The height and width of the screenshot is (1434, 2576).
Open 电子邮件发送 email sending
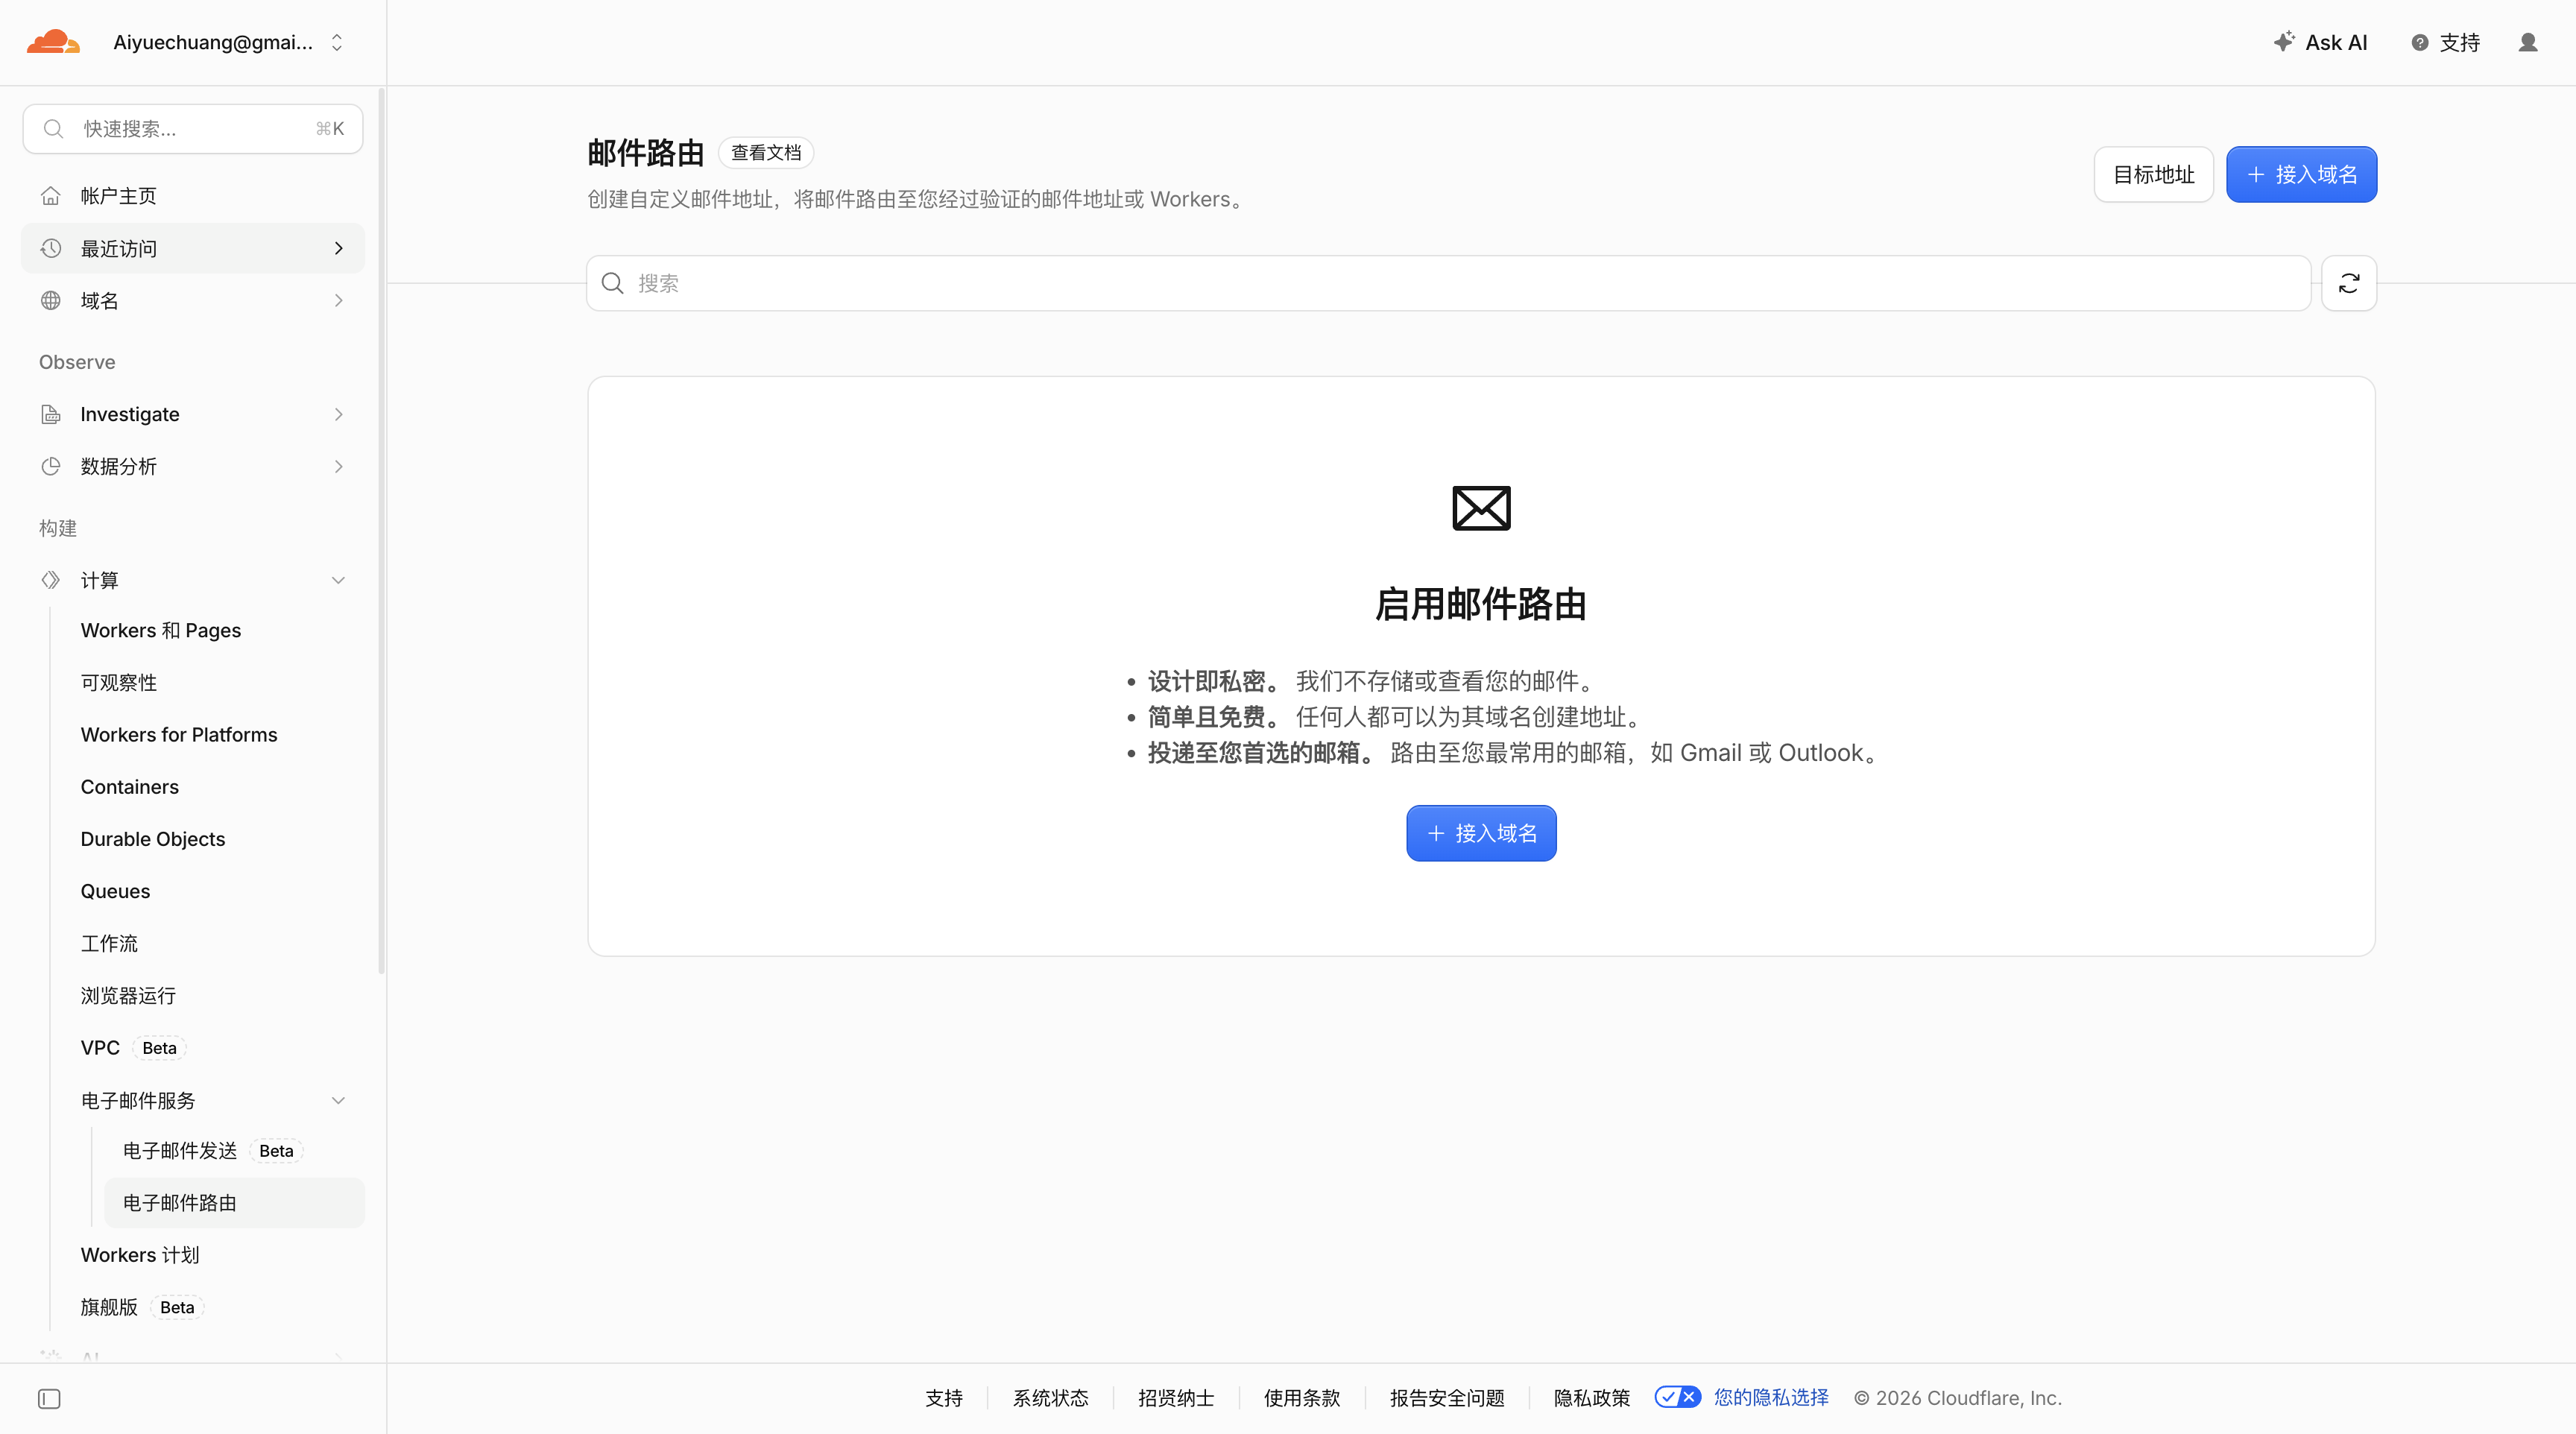click(x=212, y=1150)
